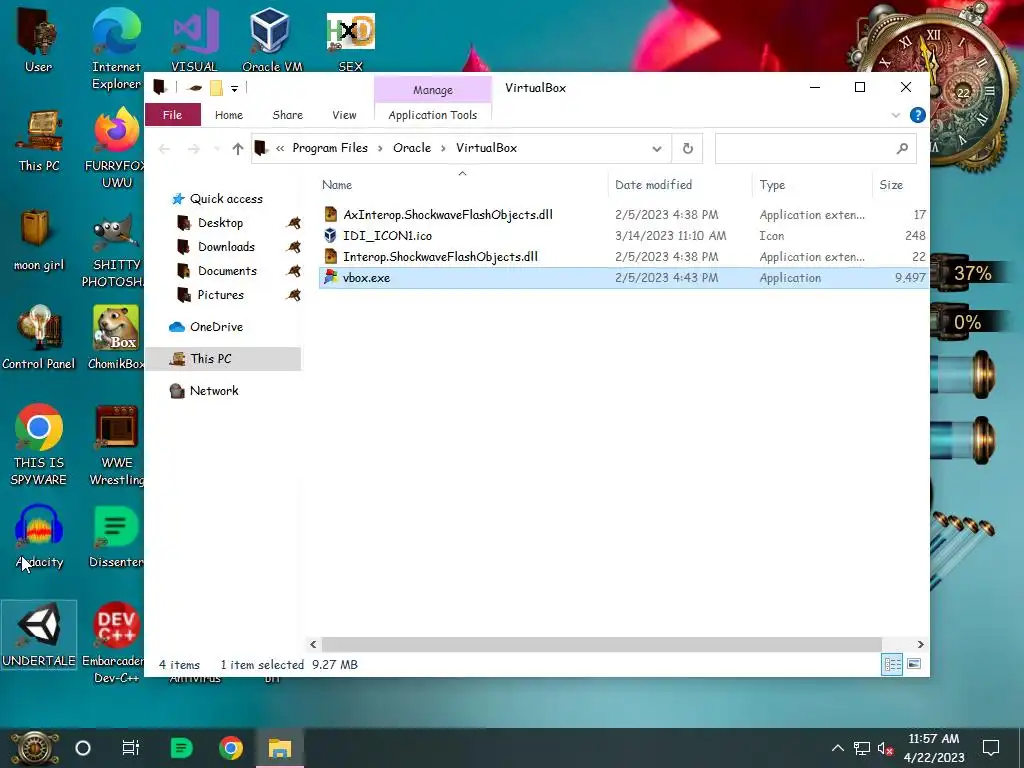Click File Explorer taskbar button
The image size is (1024, 768).
(x=280, y=748)
